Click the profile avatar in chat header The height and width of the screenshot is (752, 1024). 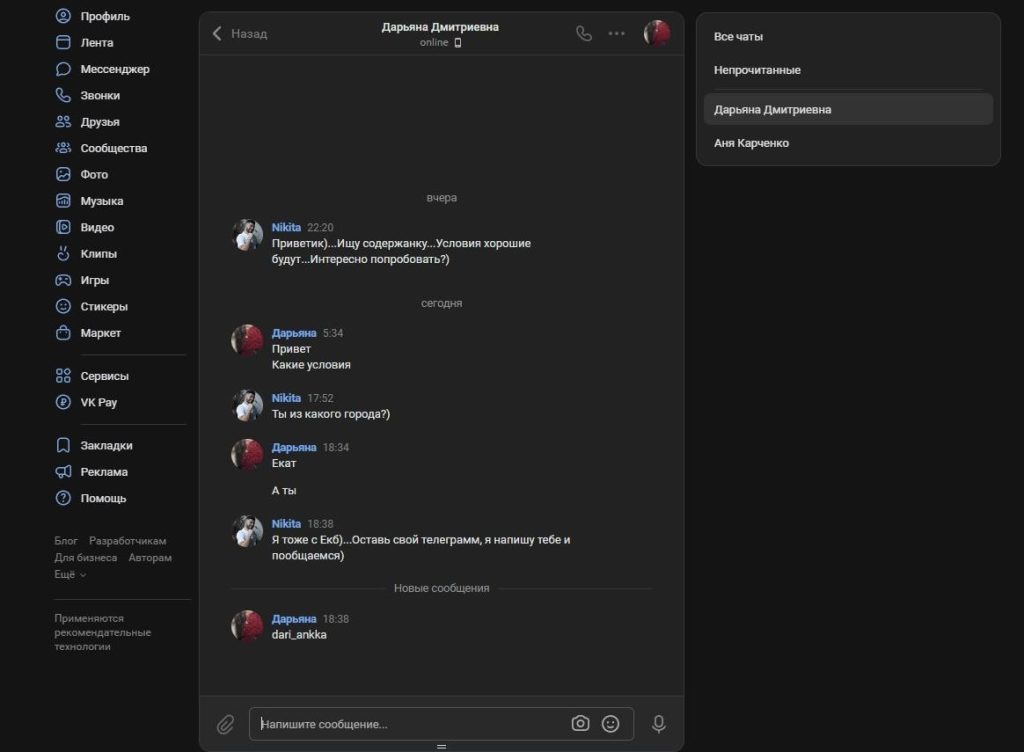pos(657,33)
